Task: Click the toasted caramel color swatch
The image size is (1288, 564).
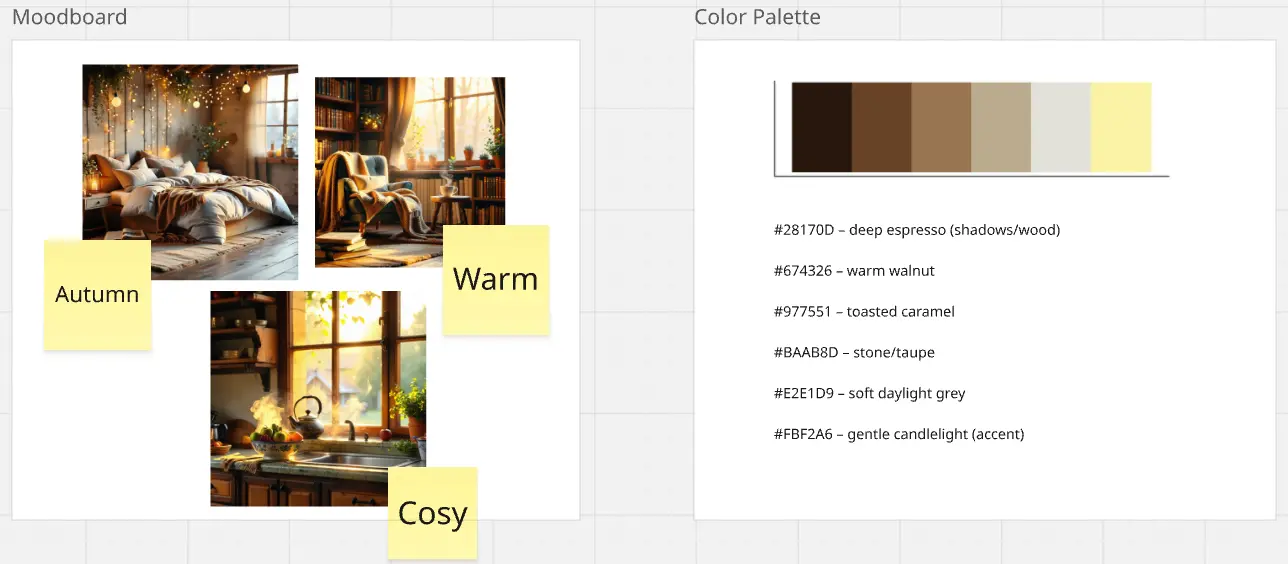Action: [x=941, y=127]
